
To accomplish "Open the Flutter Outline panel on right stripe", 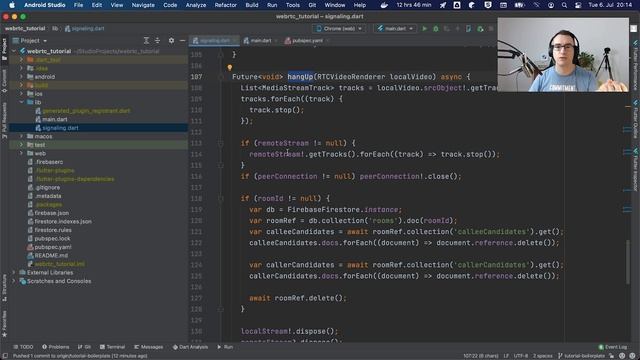I will (x=636, y=119).
